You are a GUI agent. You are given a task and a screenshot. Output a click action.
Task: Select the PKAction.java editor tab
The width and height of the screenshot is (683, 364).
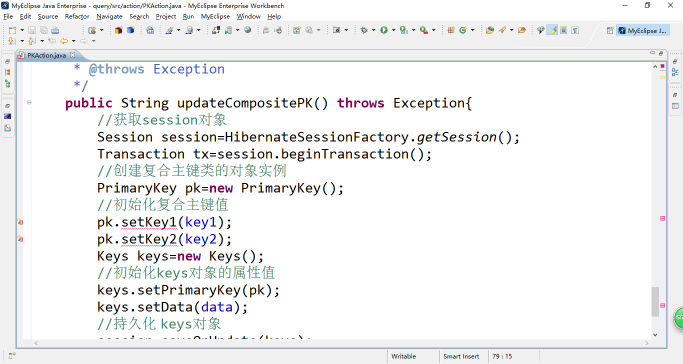[47, 55]
